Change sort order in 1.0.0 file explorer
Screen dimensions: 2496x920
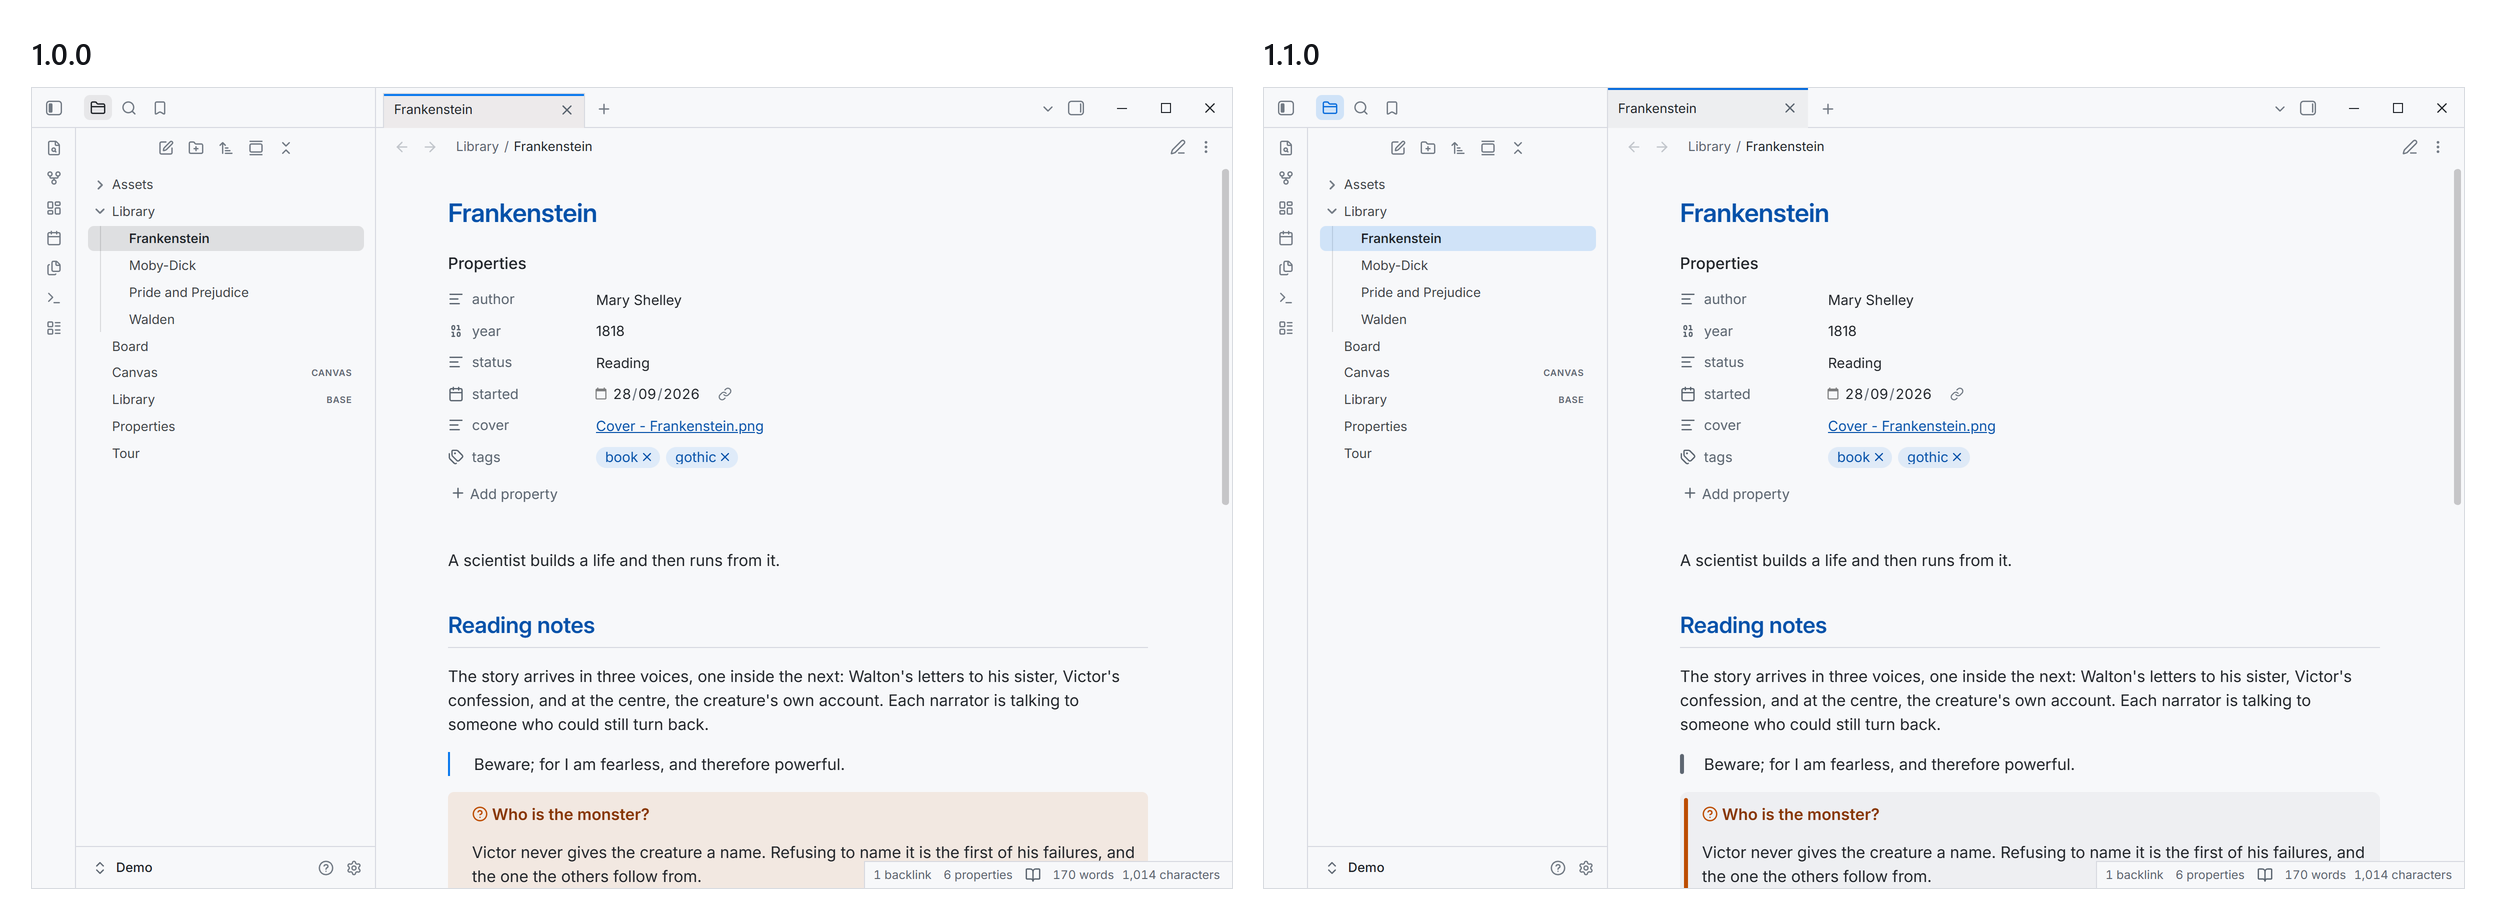(x=226, y=148)
